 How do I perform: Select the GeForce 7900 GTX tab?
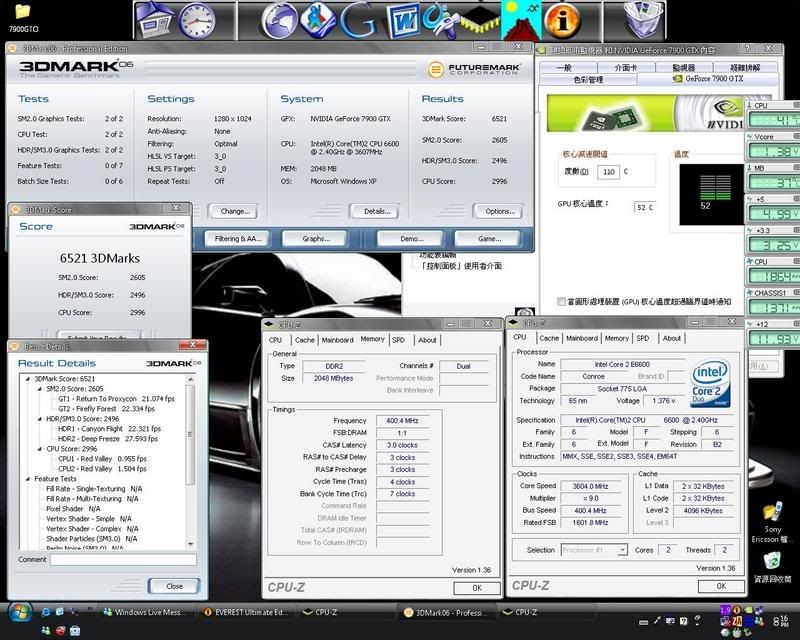coord(708,79)
